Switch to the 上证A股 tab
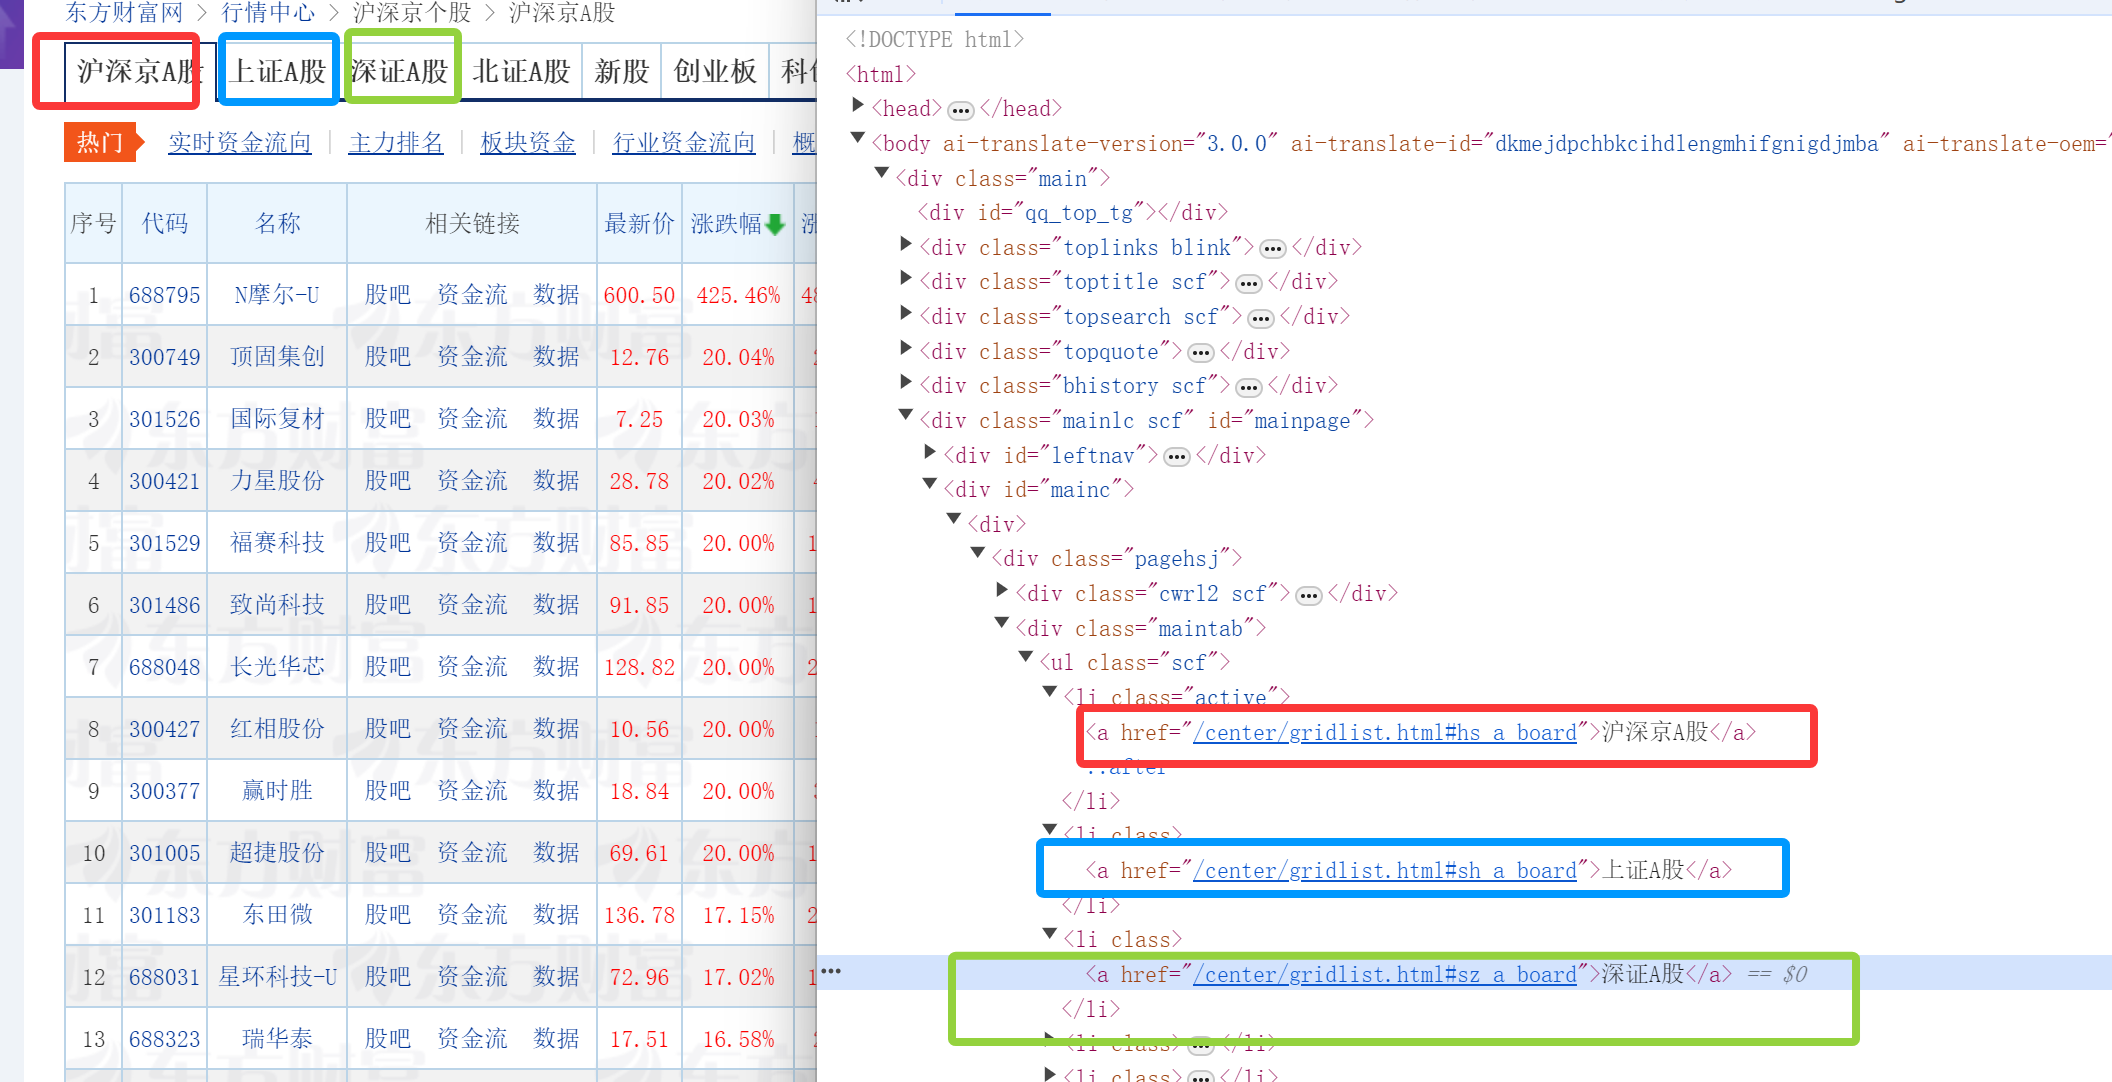The height and width of the screenshot is (1082, 2112). pyautogui.click(x=278, y=72)
